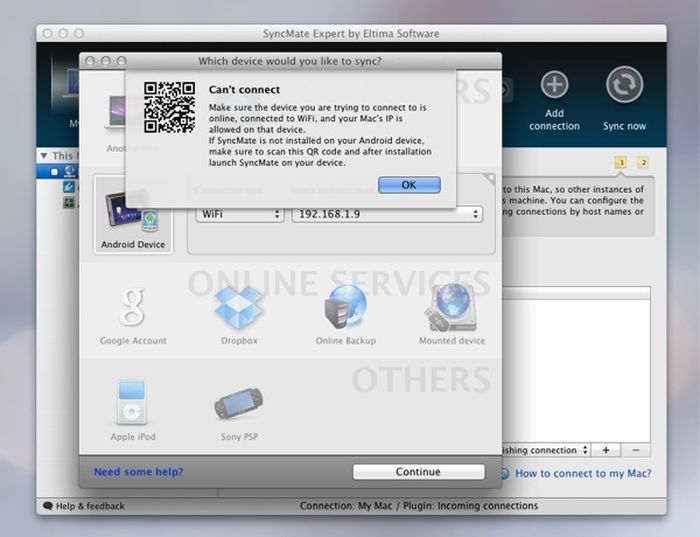Collapse the 'This' tree section triangle
The width and height of the screenshot is (700, 537).
click(44, 156)
